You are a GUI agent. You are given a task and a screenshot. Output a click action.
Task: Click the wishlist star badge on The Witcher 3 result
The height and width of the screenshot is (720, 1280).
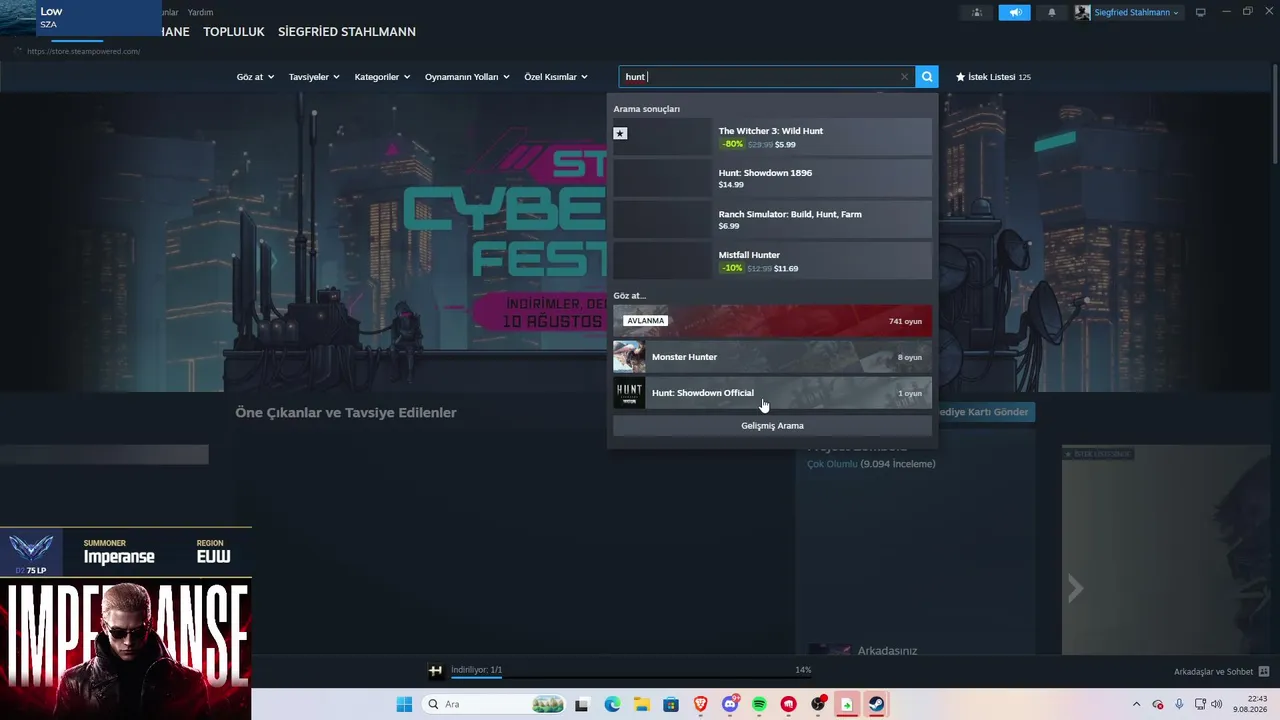[x=620, y=133]
